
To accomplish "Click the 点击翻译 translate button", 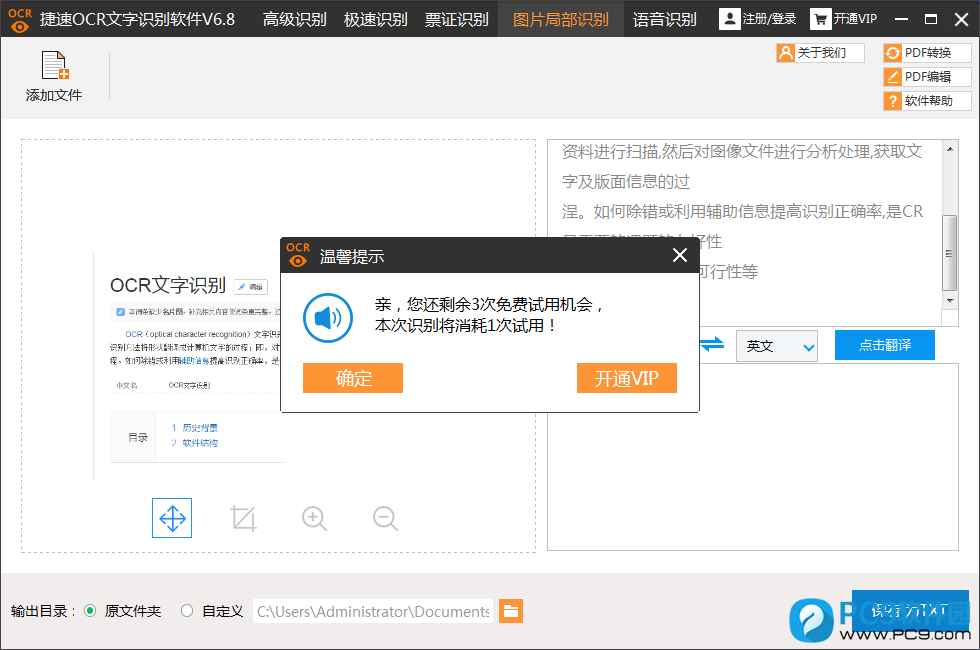I will [x=885, y=345].
